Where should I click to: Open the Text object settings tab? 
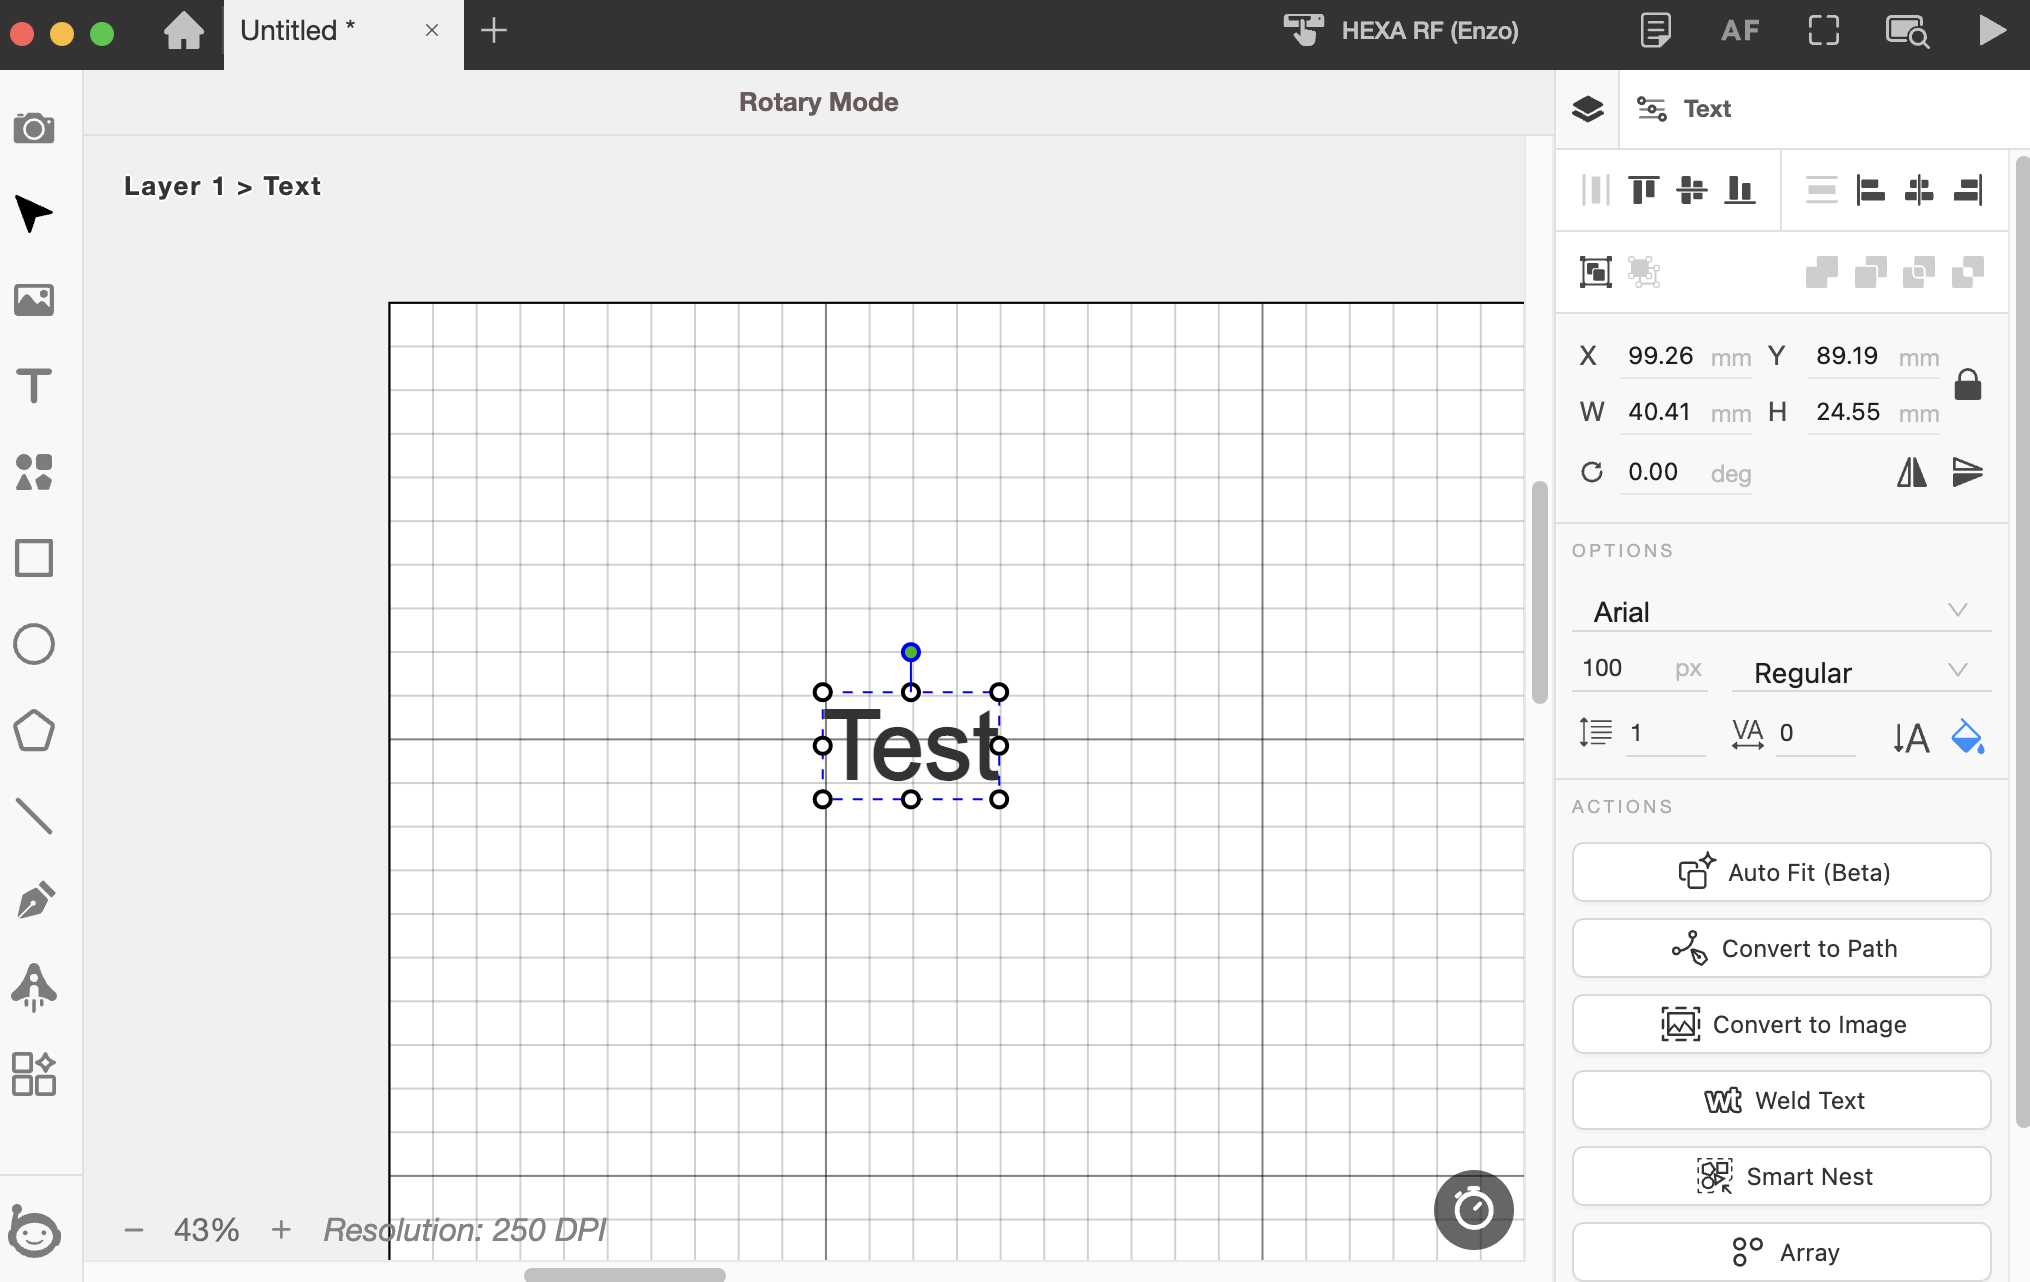point(1684,109)
